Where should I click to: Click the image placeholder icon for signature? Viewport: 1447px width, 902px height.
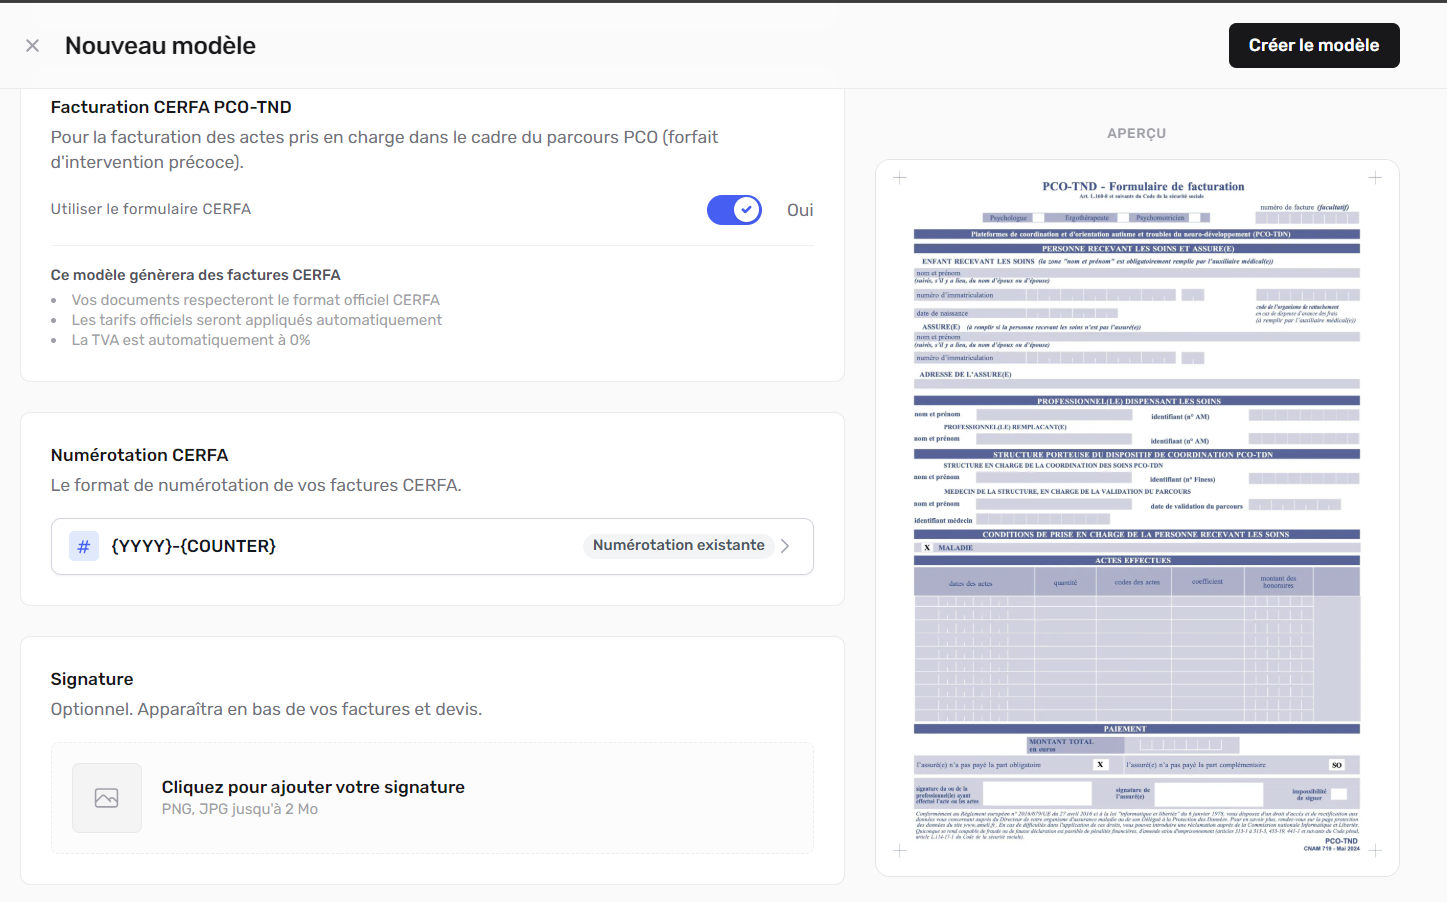(x=107, y=798)
